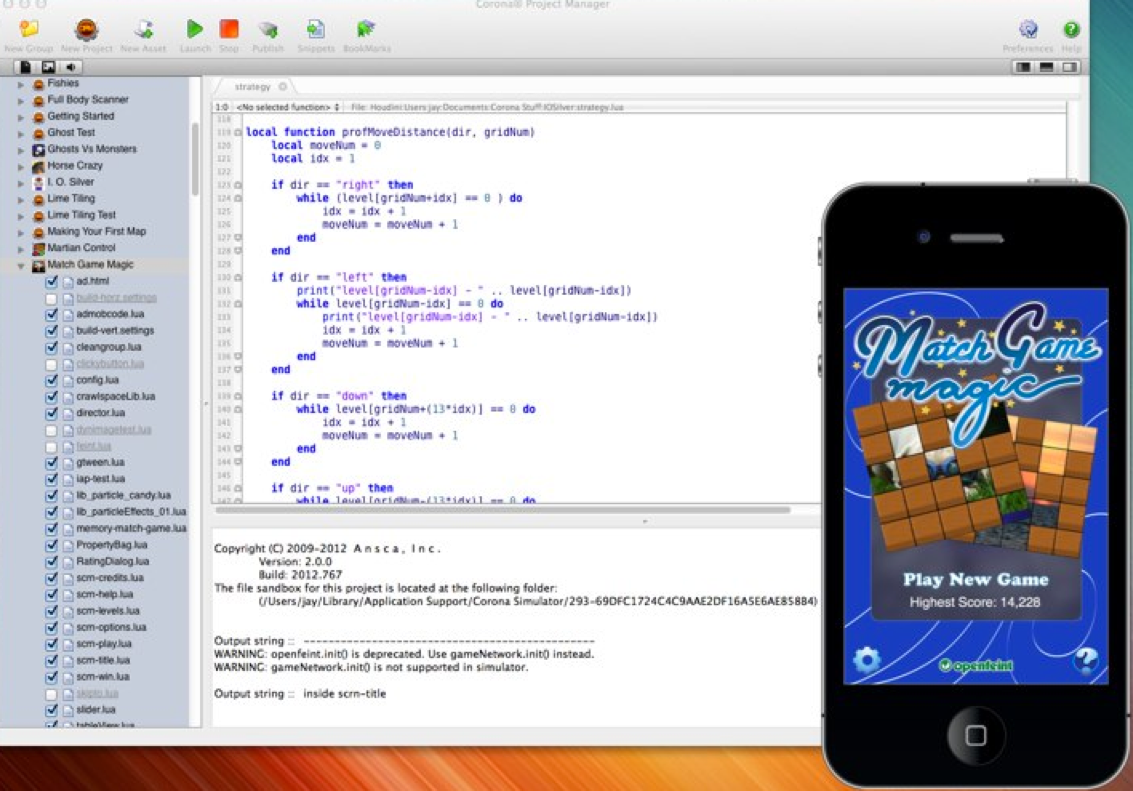Expand the Ghost Test project
Image resolution: width=1133 pixels, height=791 pixels.
click(x=21, y=134)
